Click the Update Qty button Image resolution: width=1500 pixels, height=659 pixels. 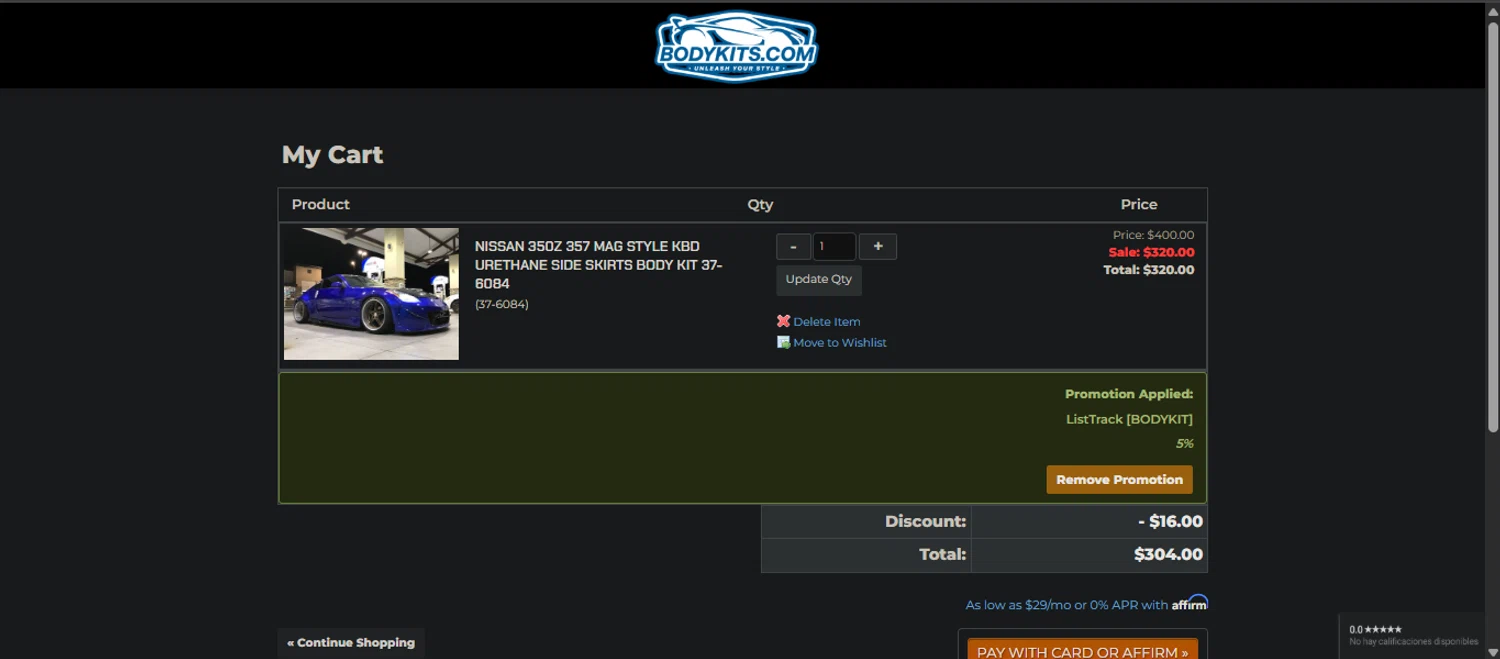click(x=819, y=280)
